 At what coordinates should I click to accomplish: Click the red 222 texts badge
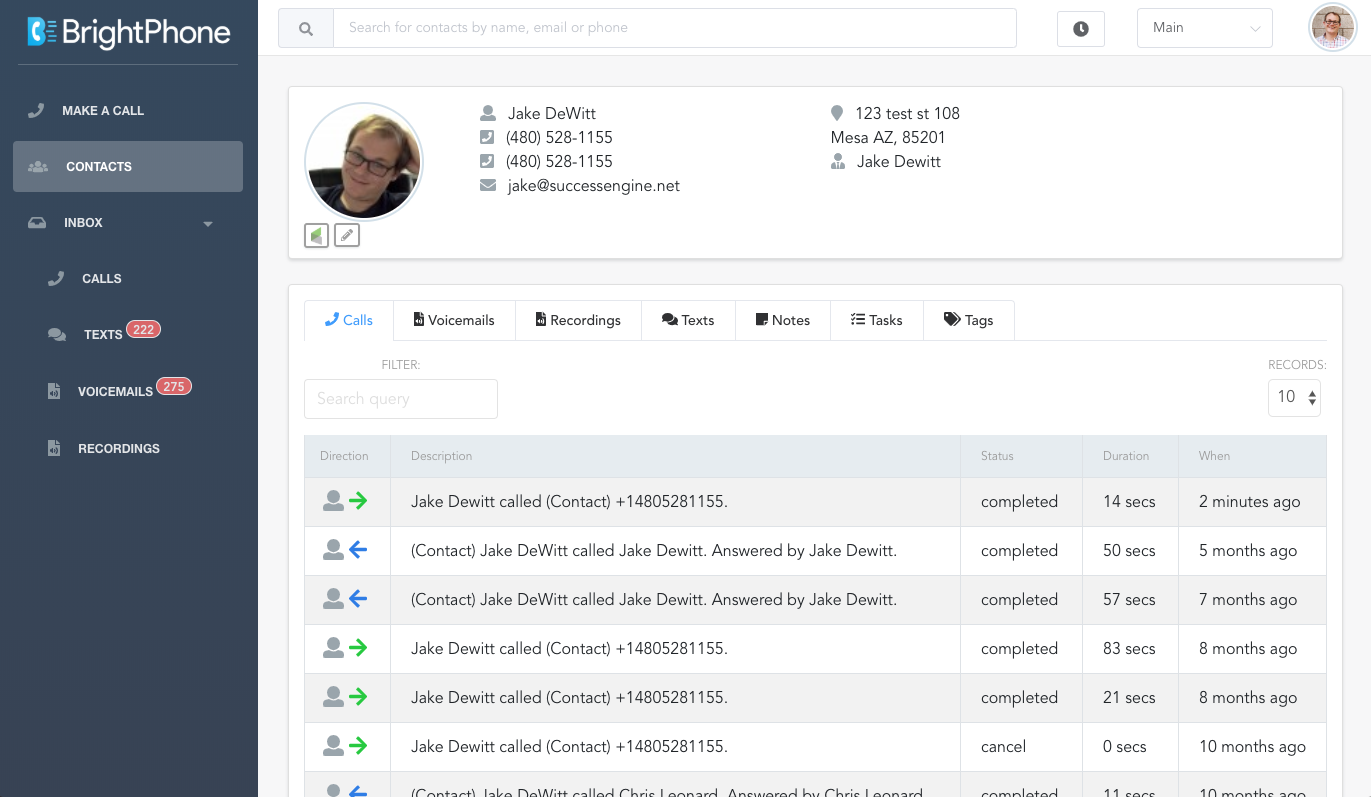point(143,330)
